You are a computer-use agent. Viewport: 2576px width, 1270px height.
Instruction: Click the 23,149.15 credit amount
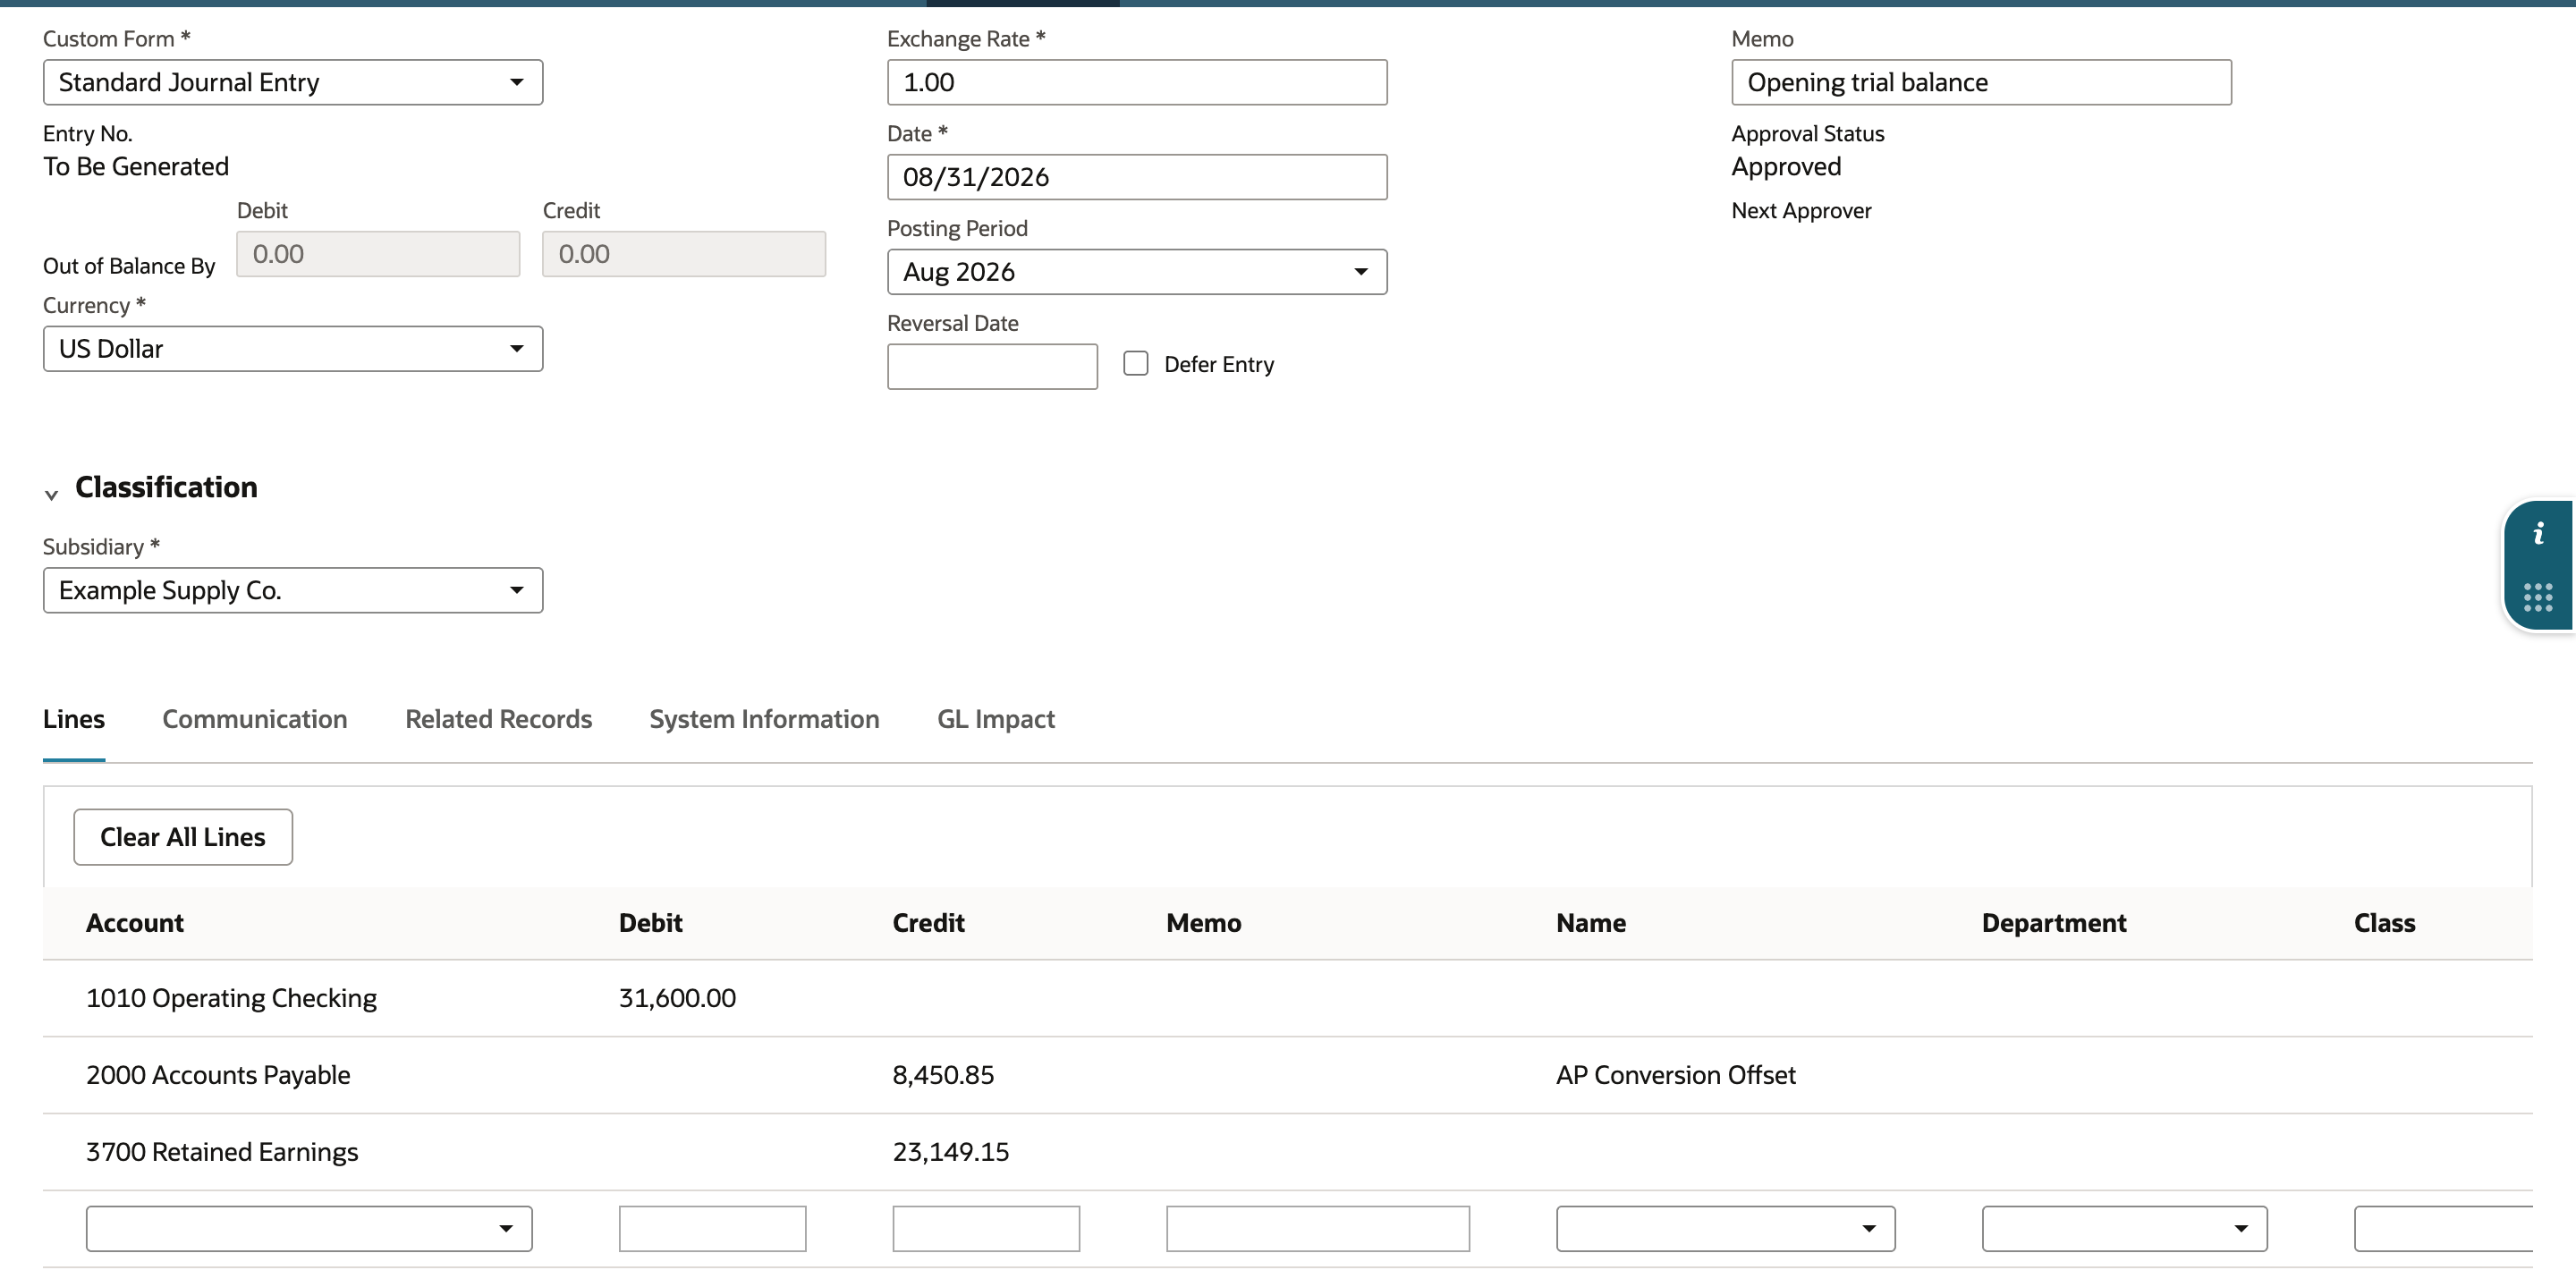951,1152
